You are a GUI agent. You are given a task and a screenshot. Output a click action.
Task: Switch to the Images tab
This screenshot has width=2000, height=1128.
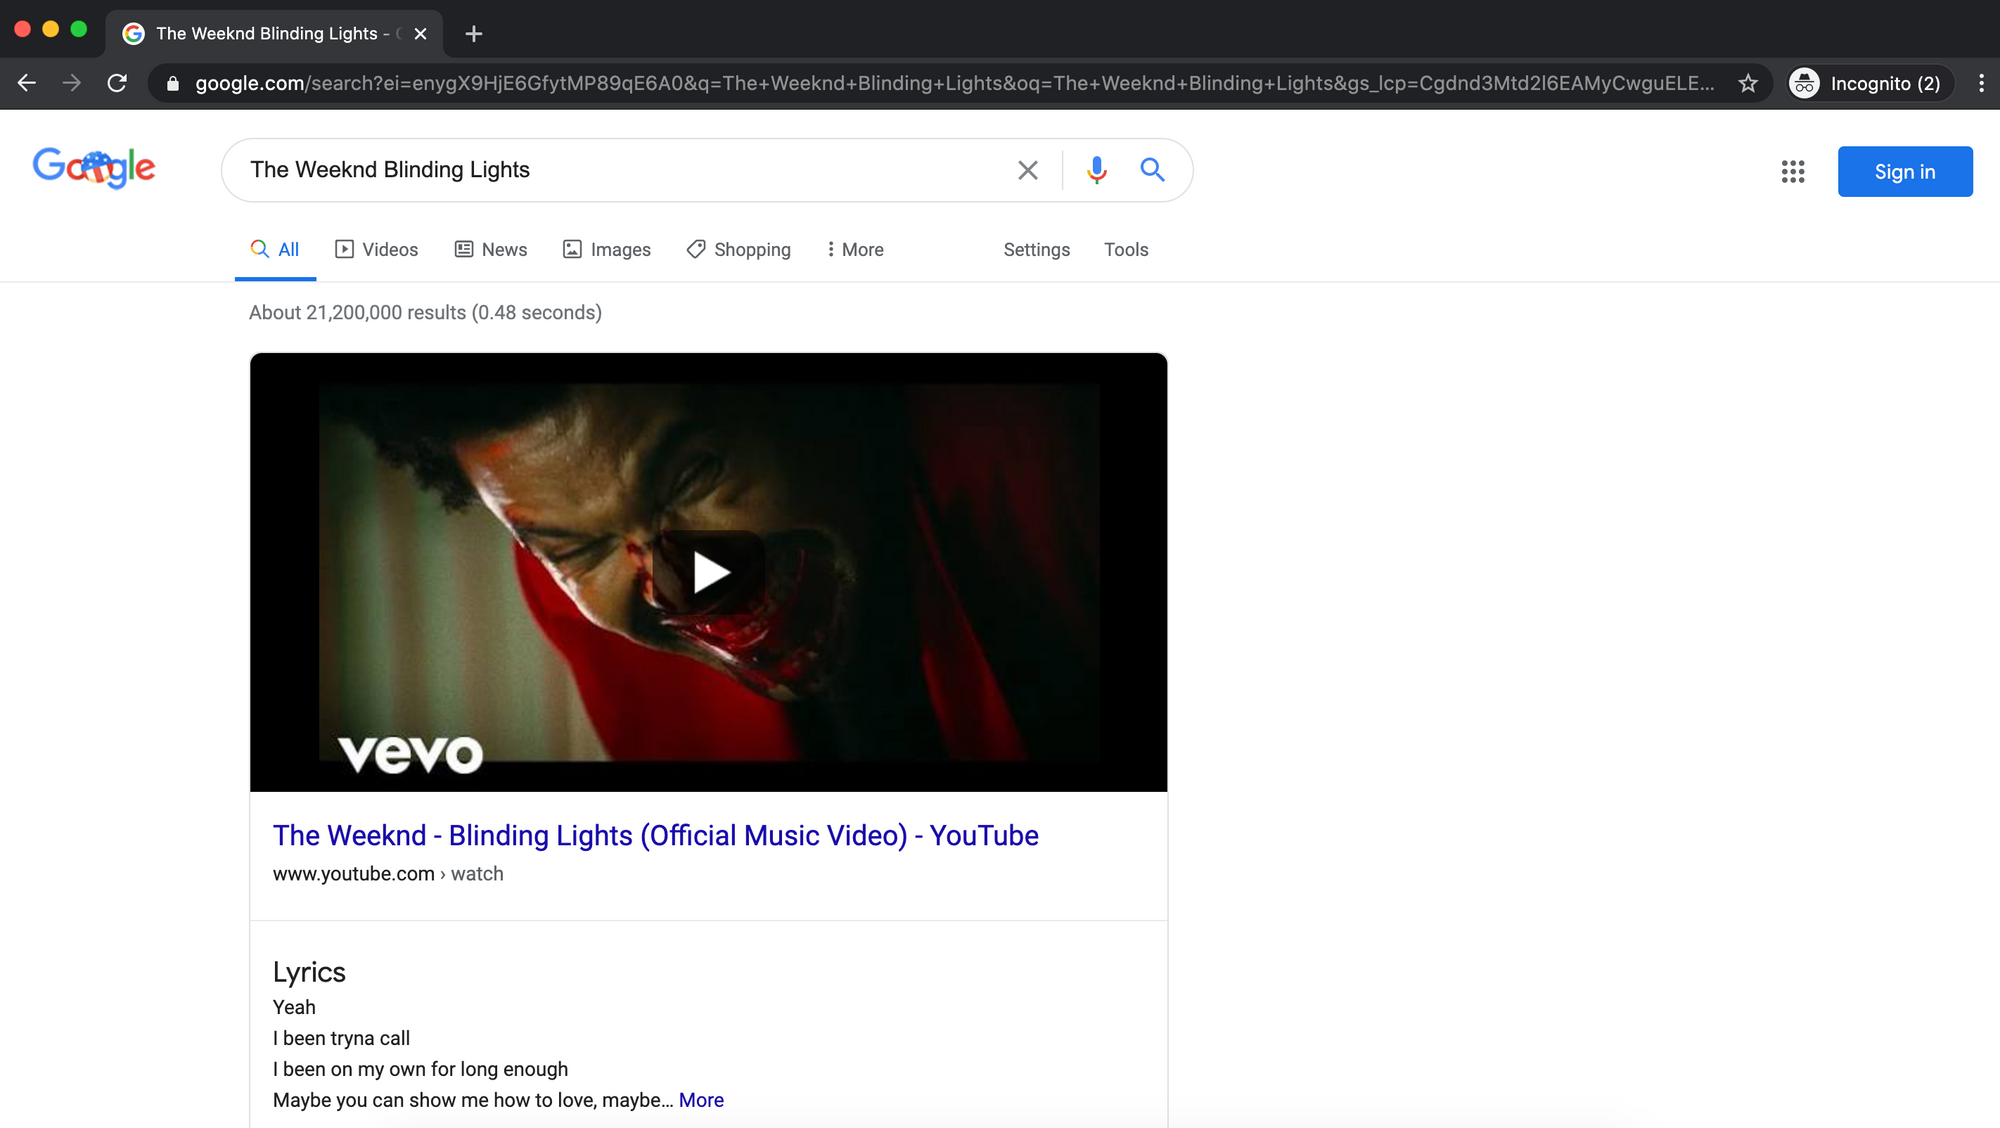point(607,250)
